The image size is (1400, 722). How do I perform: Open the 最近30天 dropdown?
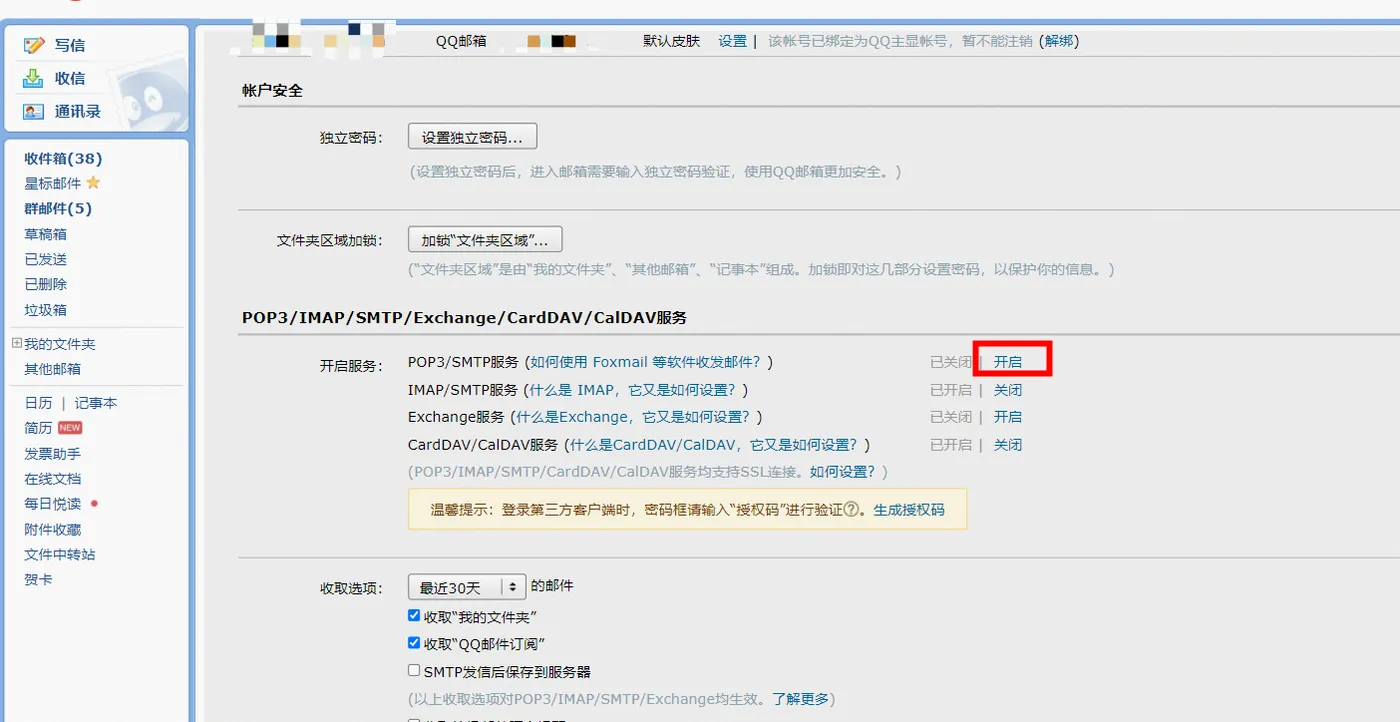coord(467,587)
